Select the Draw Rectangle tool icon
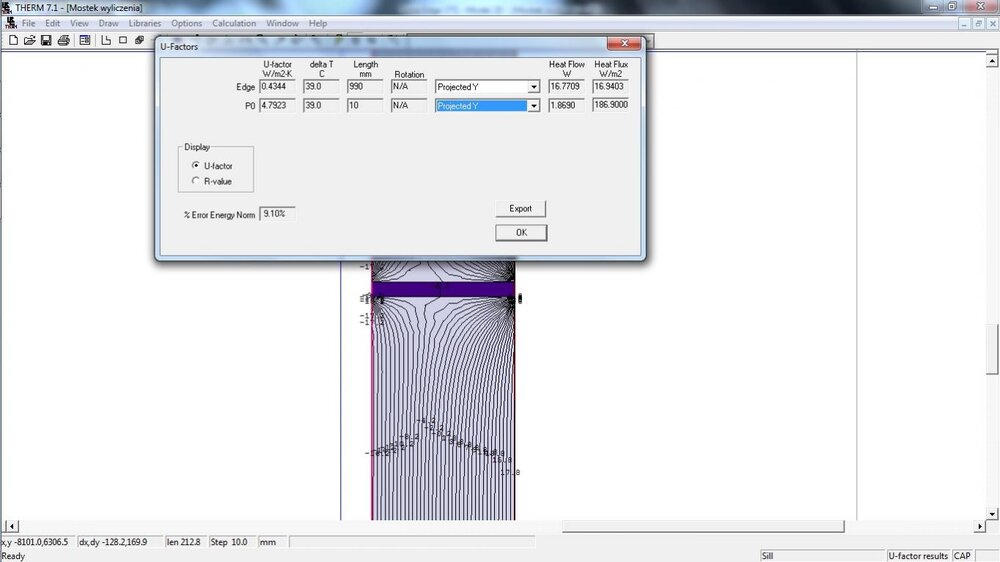 coord(123,40)
